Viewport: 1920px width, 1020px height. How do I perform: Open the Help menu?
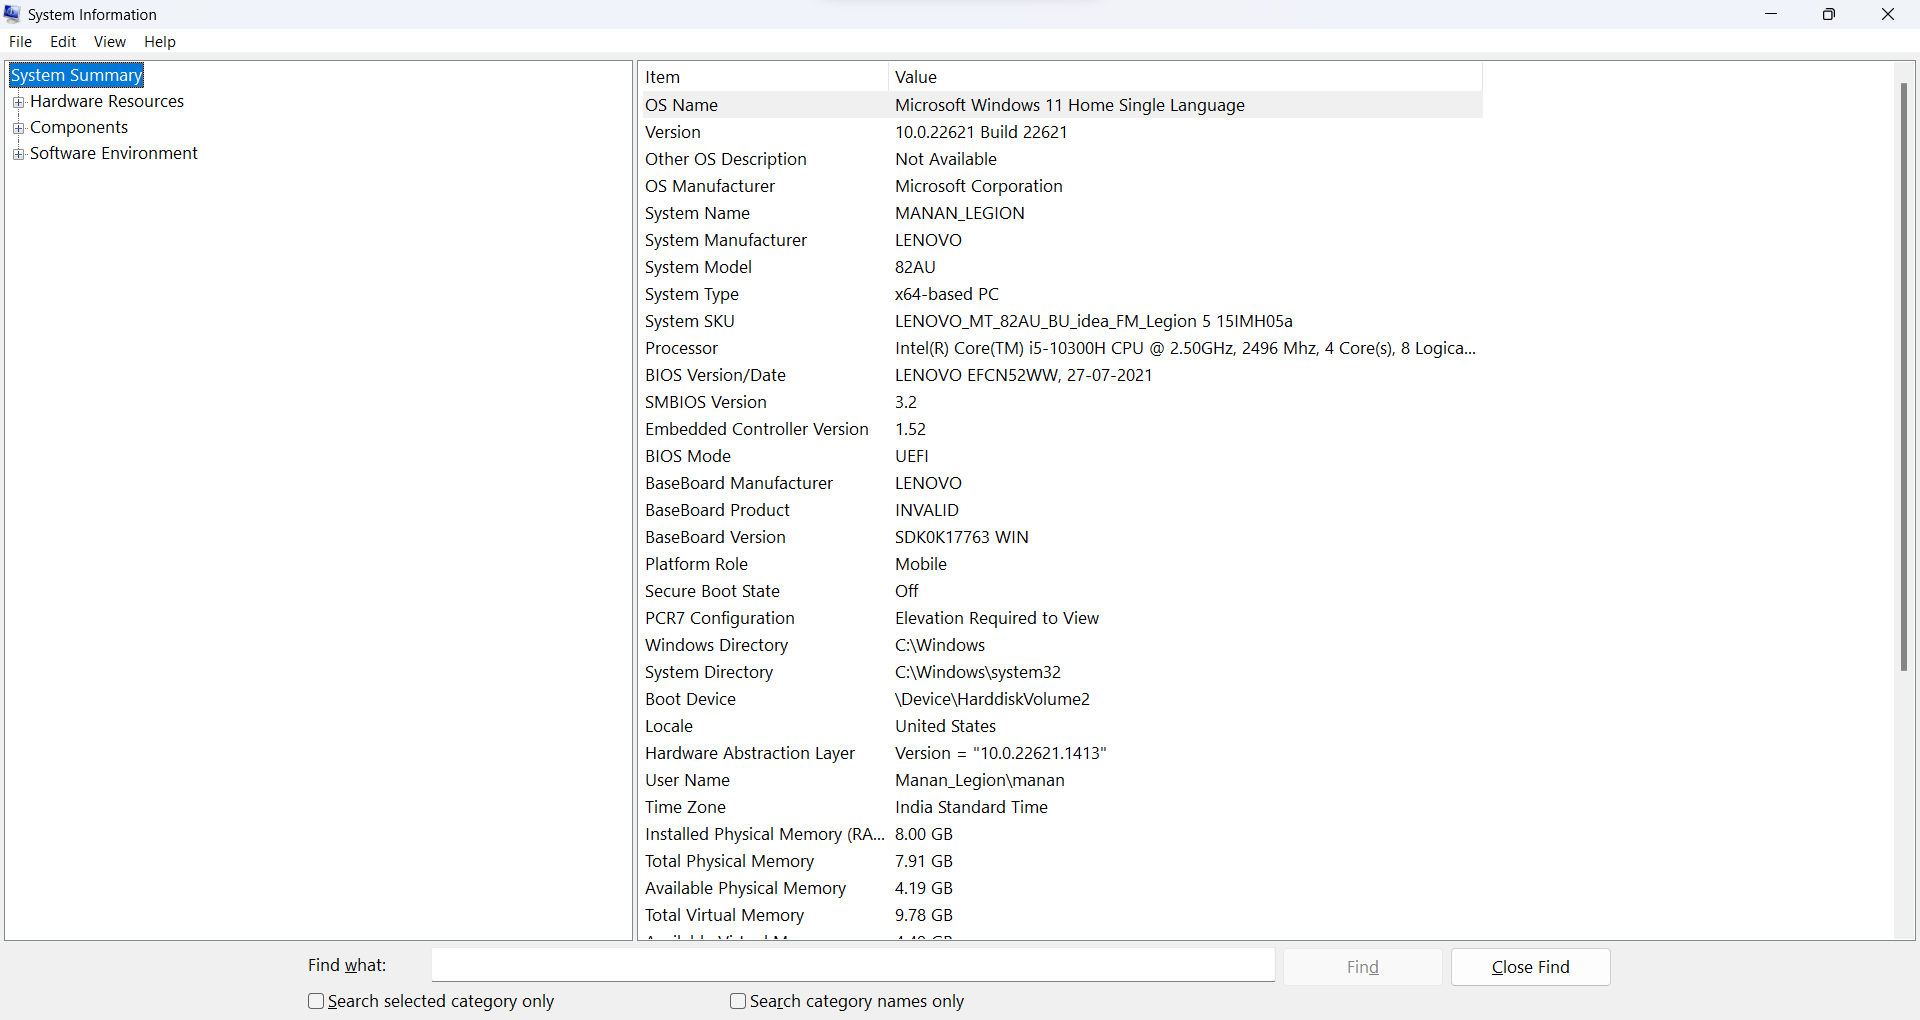pyautogui.click(x=159, y=42)
